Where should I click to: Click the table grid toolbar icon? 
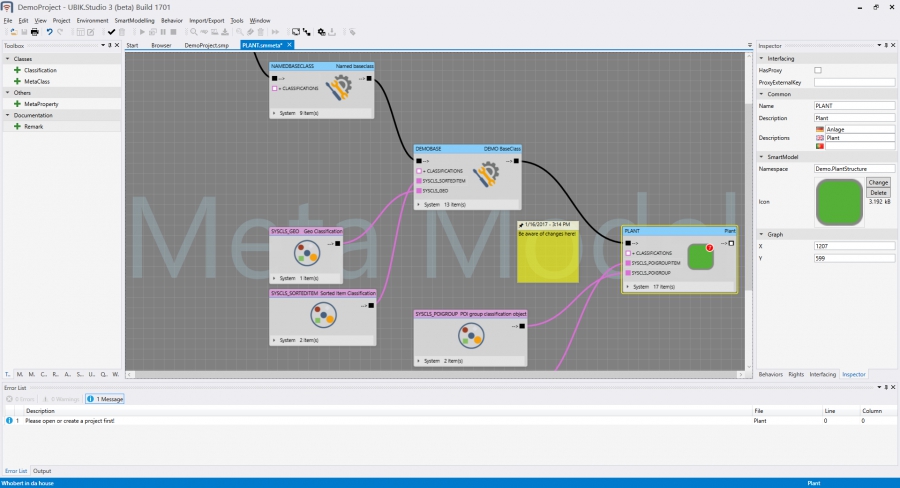pos(81,32)
